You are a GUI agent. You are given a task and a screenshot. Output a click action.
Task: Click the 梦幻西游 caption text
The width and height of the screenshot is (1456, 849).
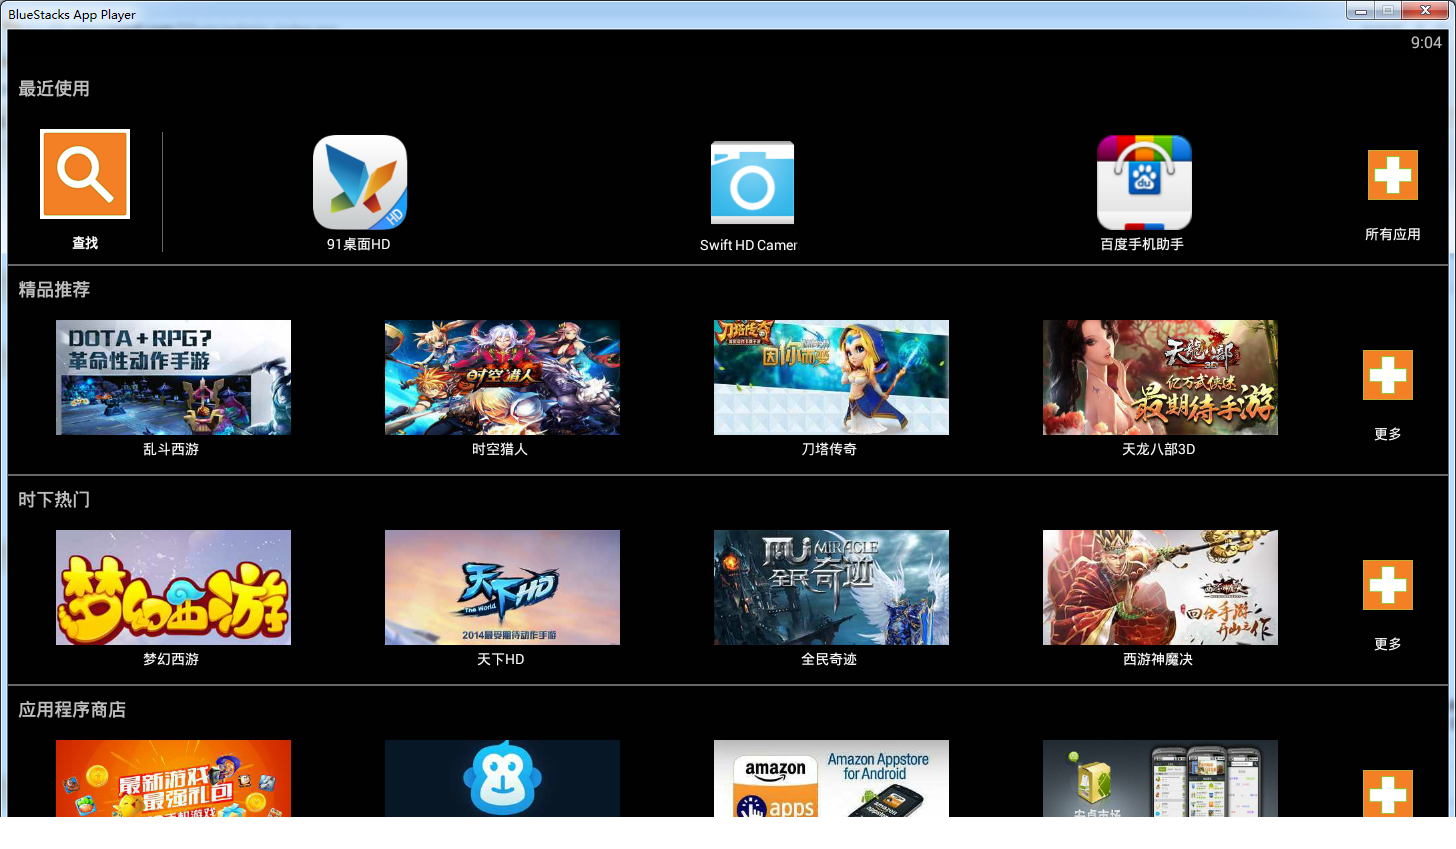(171, 659)
